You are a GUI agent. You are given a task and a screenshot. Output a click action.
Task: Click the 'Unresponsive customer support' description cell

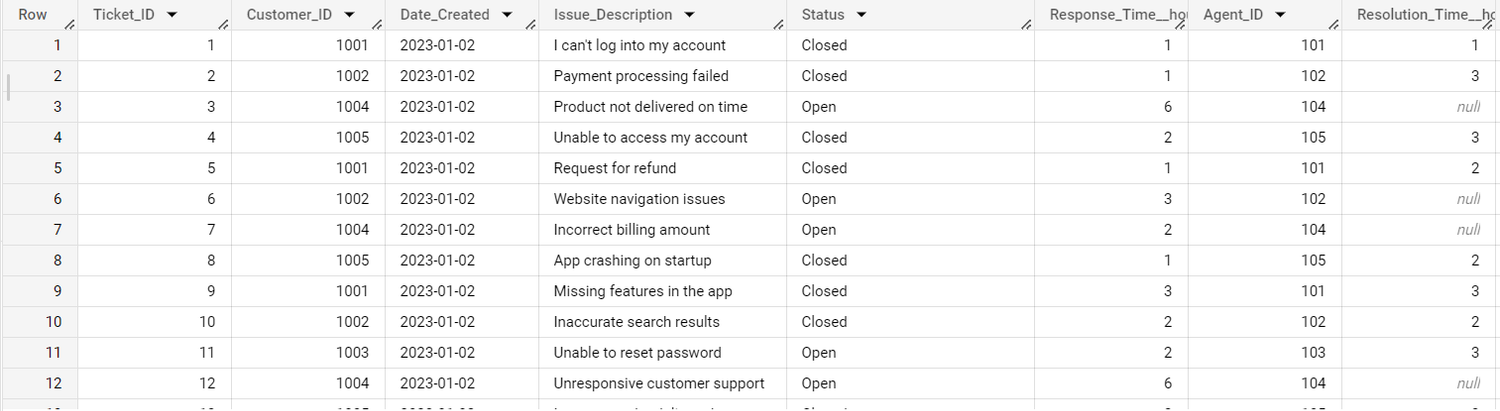[x=659, y=383]
